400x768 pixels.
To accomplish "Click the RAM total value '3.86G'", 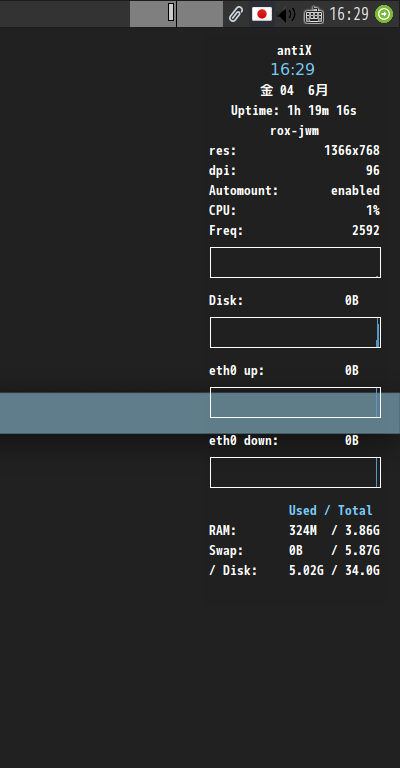I will [362, 530].
